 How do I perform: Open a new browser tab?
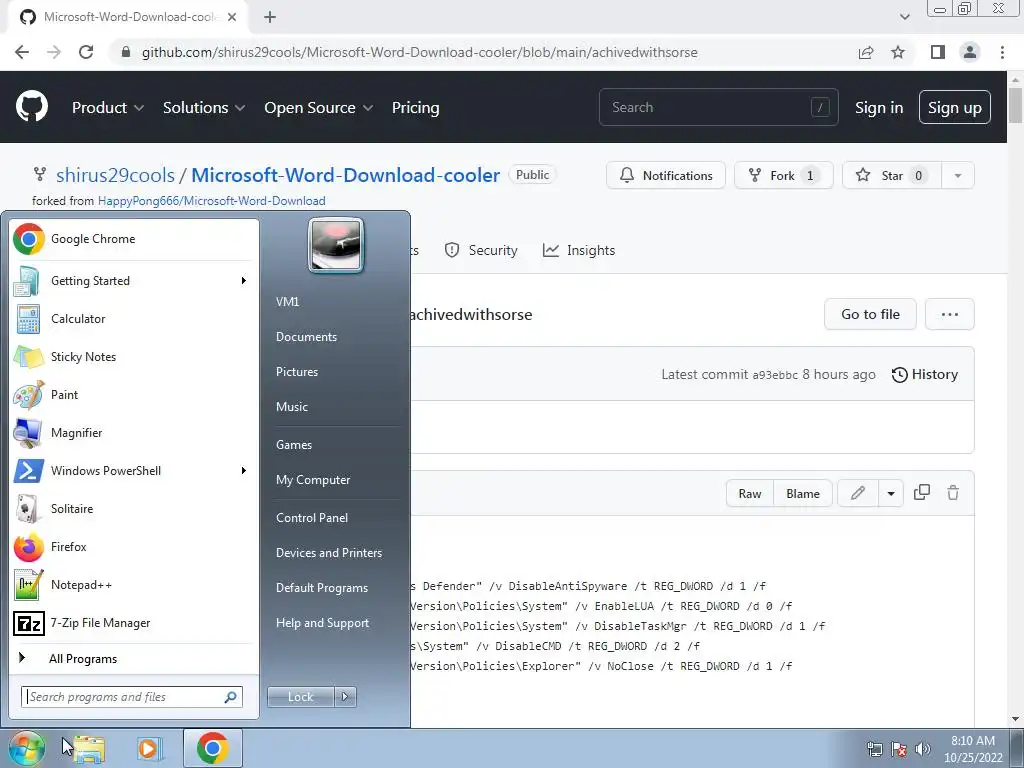pyautogui.click(x=270, y=17)
